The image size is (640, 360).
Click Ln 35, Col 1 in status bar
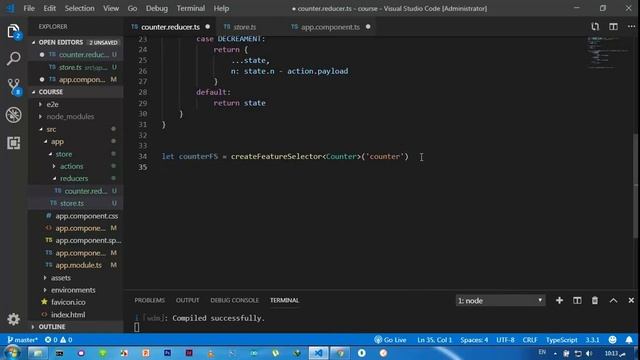pyautogui.click(x=434, y=340)
